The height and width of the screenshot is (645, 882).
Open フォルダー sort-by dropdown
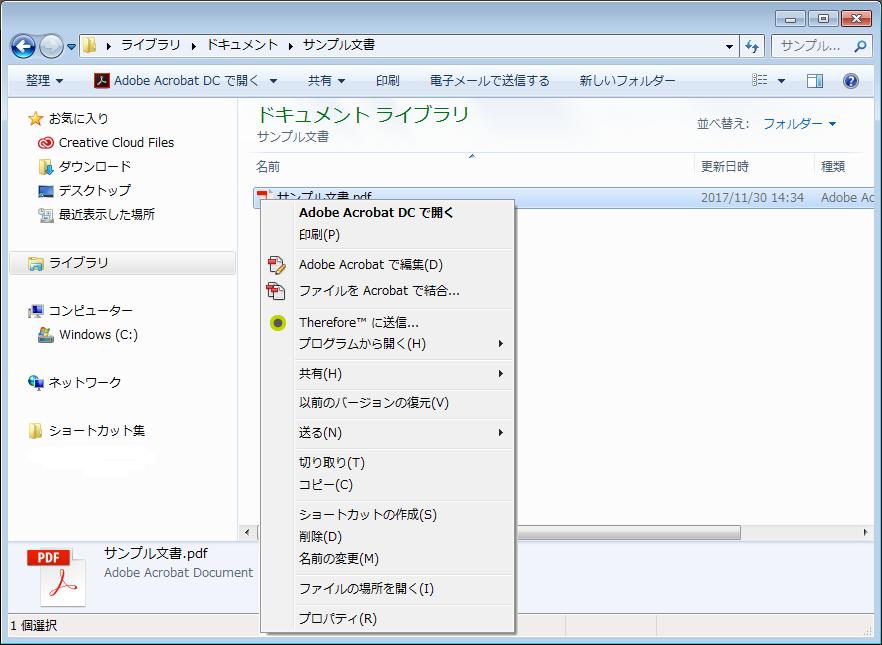coord(799,124)
